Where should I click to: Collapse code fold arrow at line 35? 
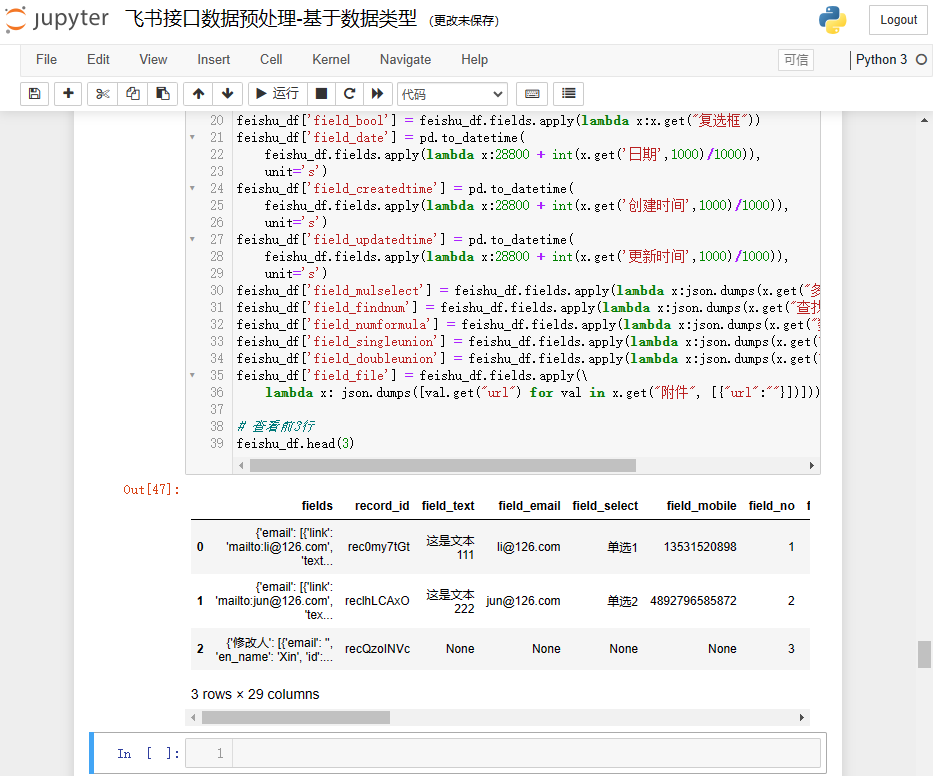point(192,376)
